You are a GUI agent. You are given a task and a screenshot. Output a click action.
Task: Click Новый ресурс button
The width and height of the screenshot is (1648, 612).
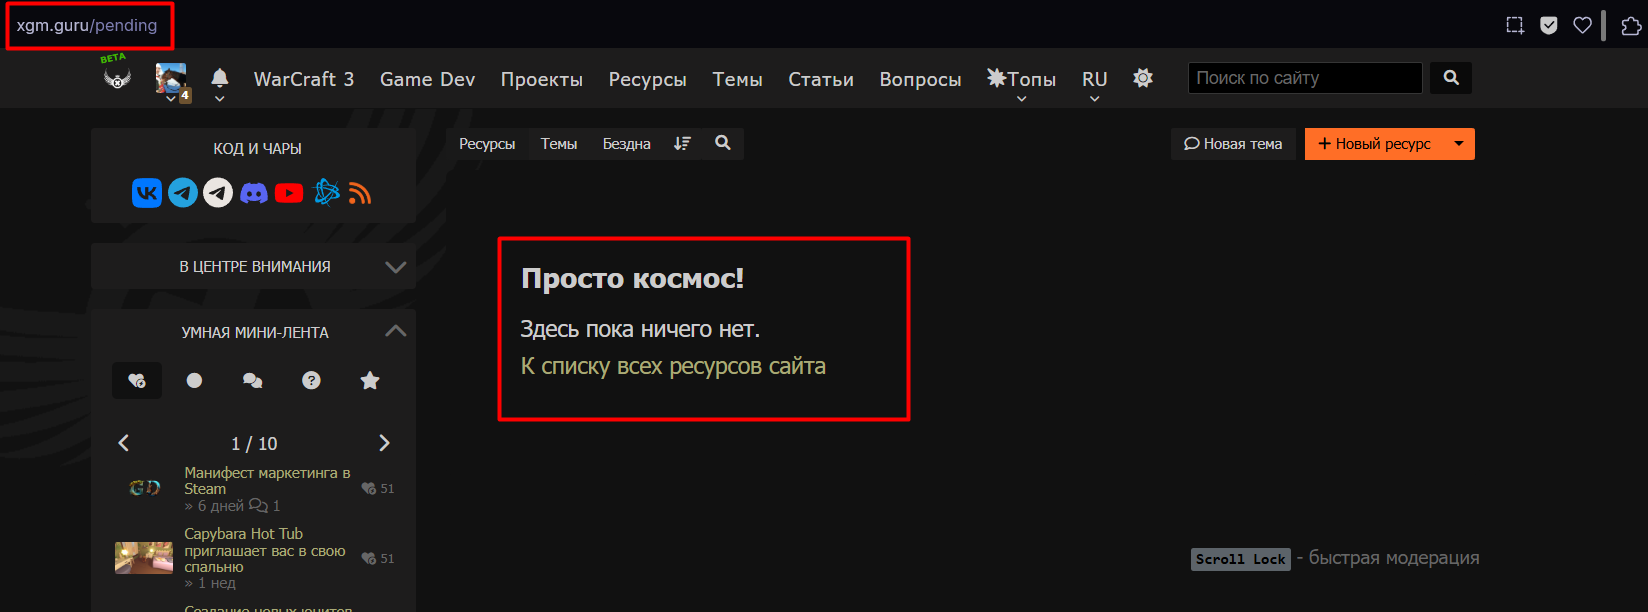1374,144
